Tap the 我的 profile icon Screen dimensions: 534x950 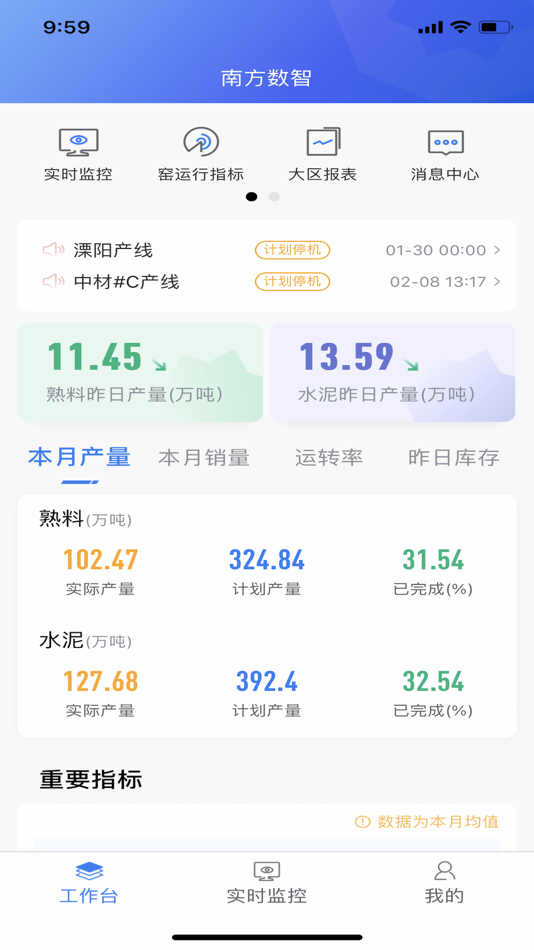(445, 871)
